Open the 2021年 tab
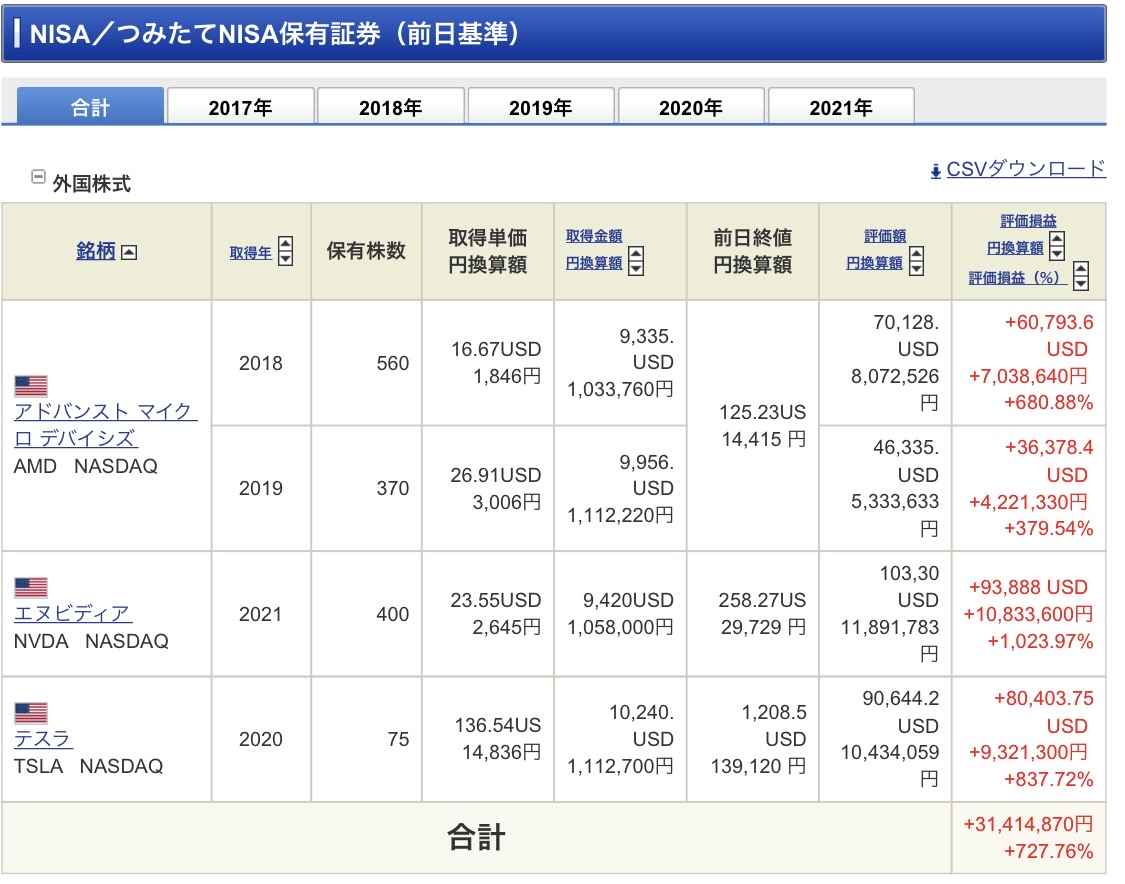This screenshot has width=1125, height=884. tap(840, 107)
